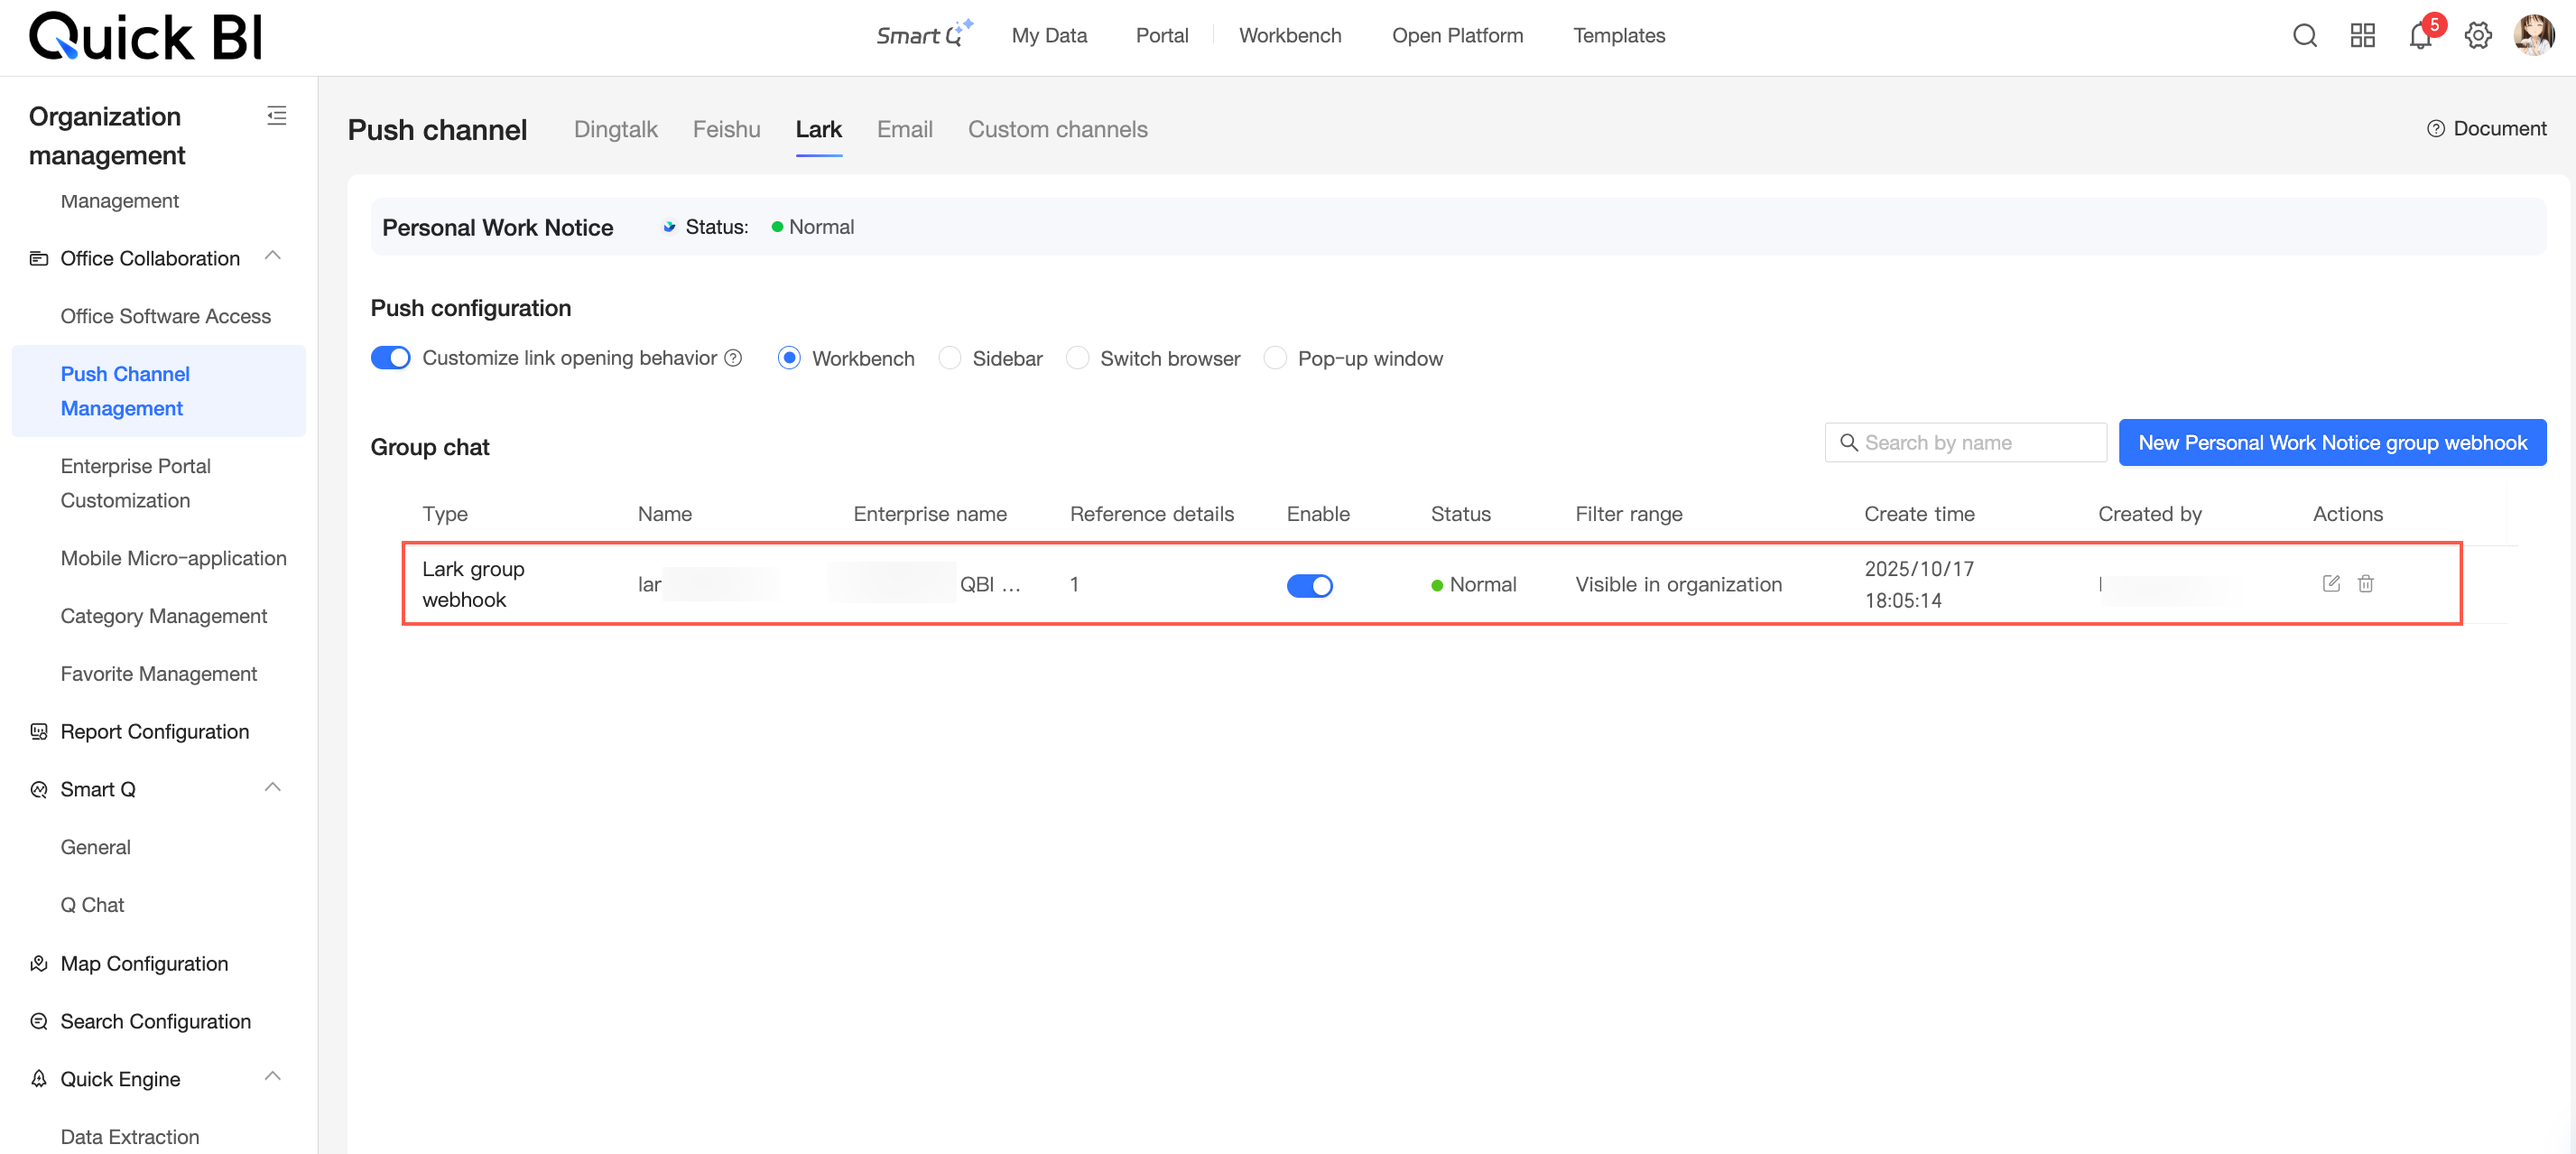Toggle Customize link opening behavior switch
The width and height of the screenshot is (2576, 1154).
tap(390, 358)
